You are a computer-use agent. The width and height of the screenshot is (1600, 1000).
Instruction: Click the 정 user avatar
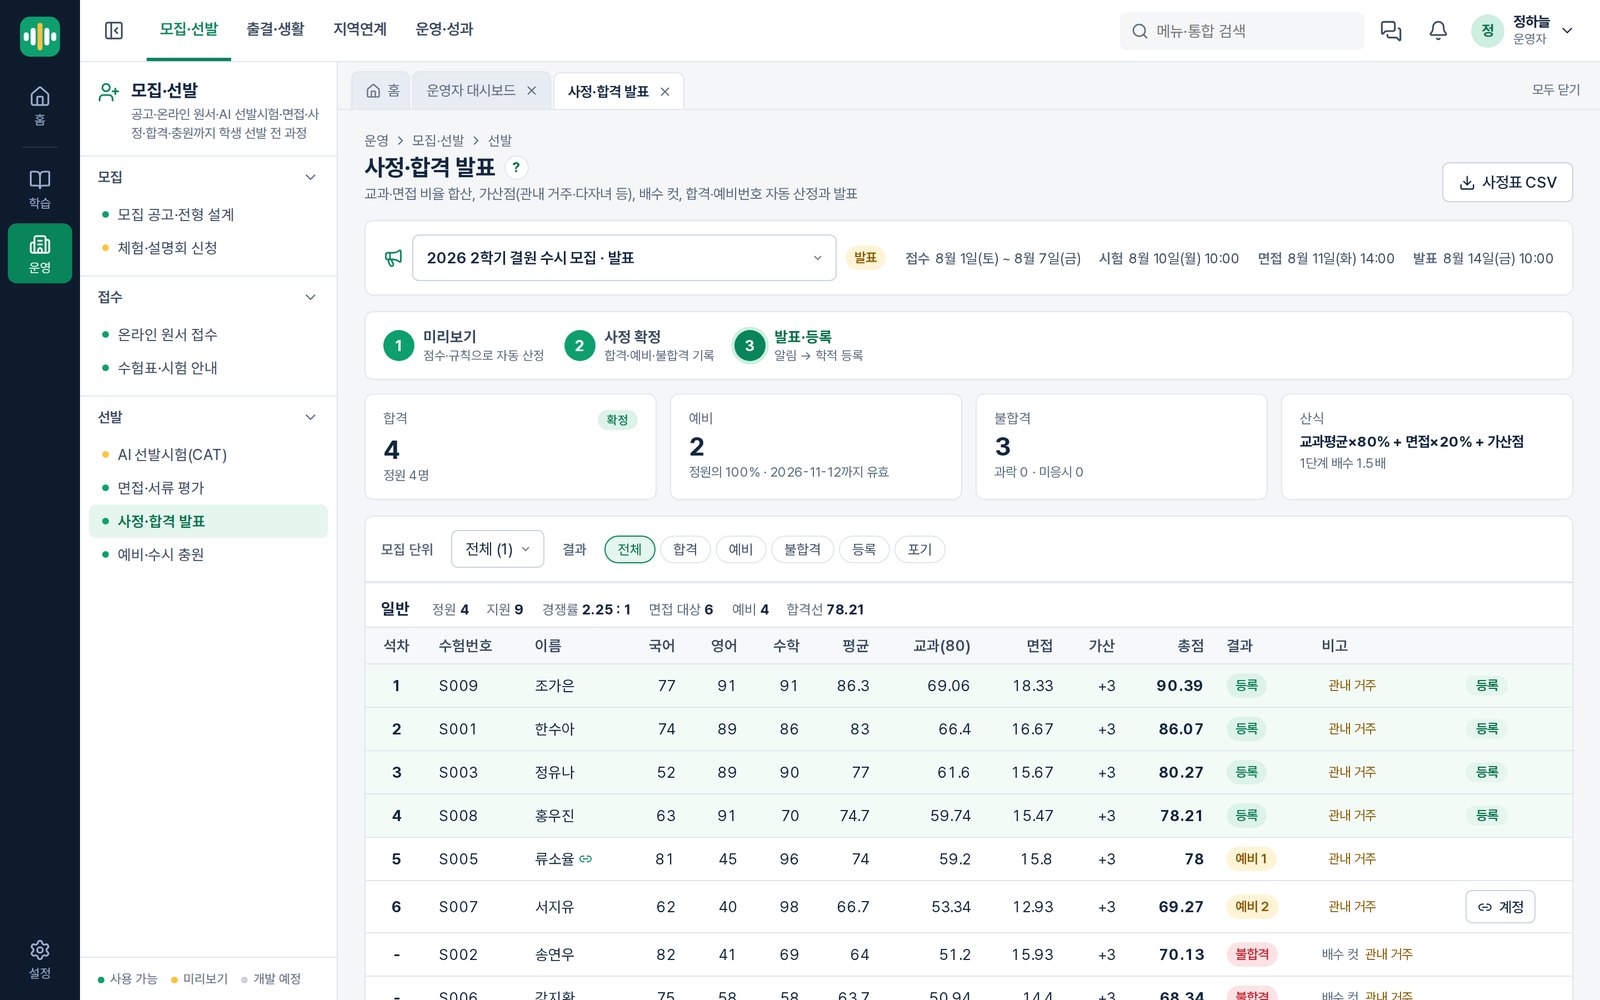1487,31
